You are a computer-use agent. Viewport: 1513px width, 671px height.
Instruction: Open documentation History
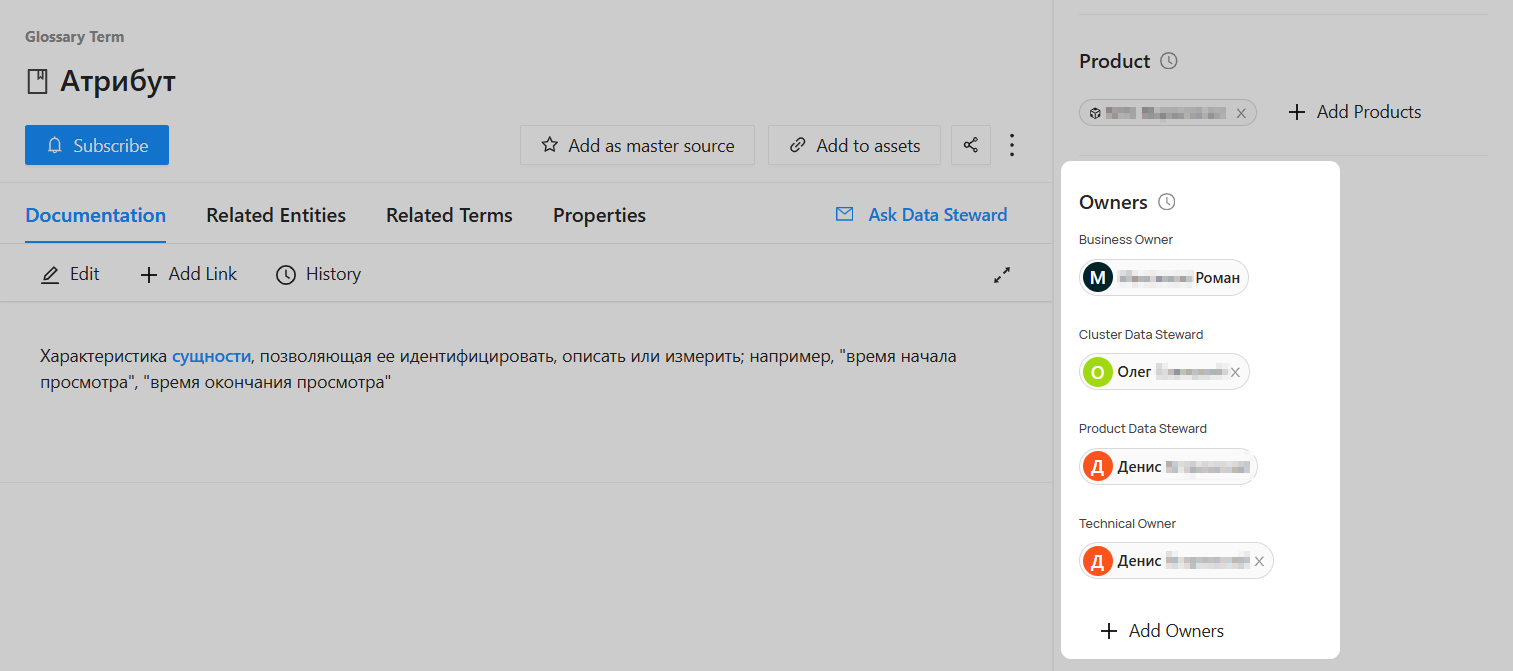pos(318,274)
